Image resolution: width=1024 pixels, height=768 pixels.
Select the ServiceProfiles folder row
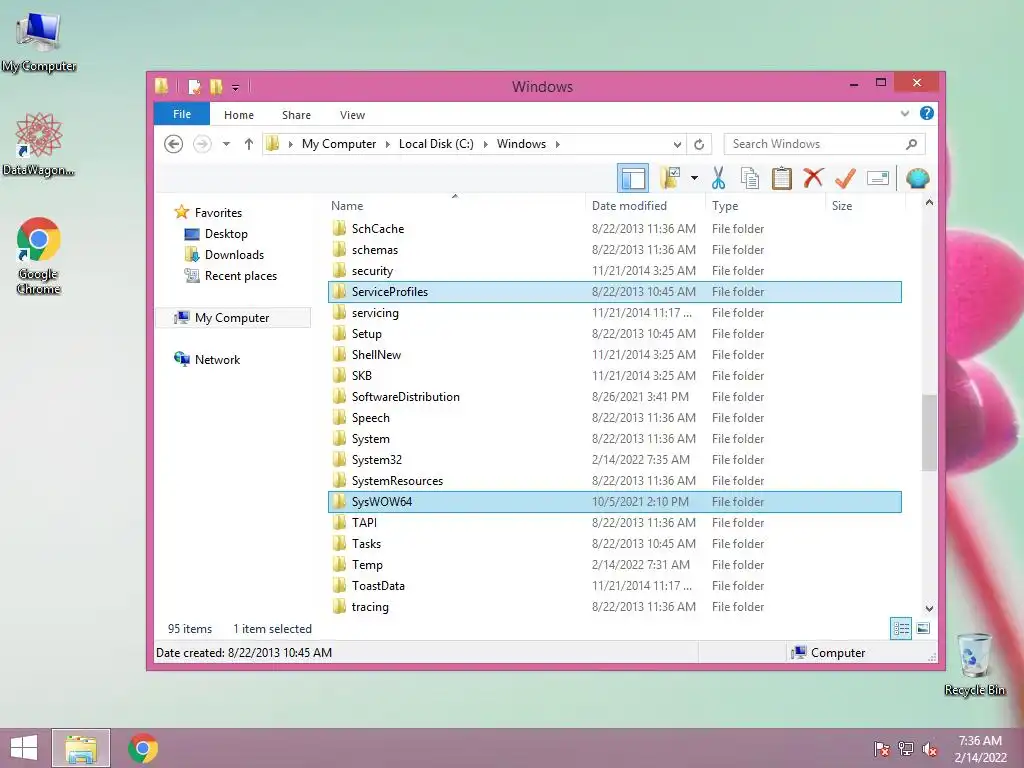[x=615, y=292]
